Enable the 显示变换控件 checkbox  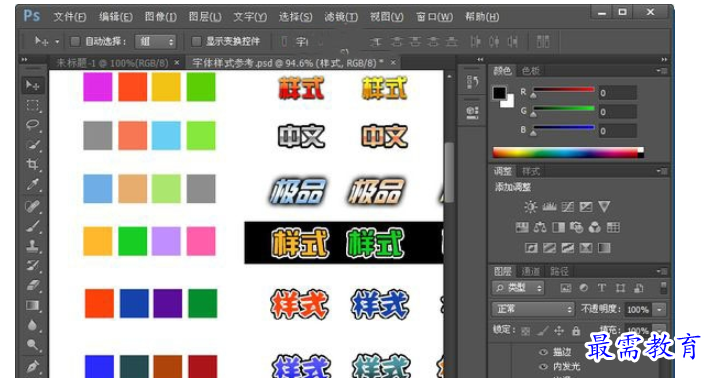click(196, 42)
